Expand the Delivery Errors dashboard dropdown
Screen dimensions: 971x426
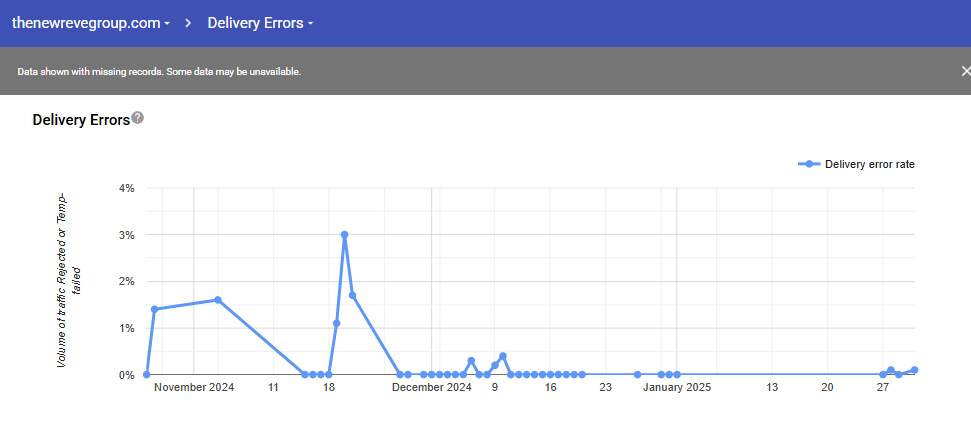(260, 22)
